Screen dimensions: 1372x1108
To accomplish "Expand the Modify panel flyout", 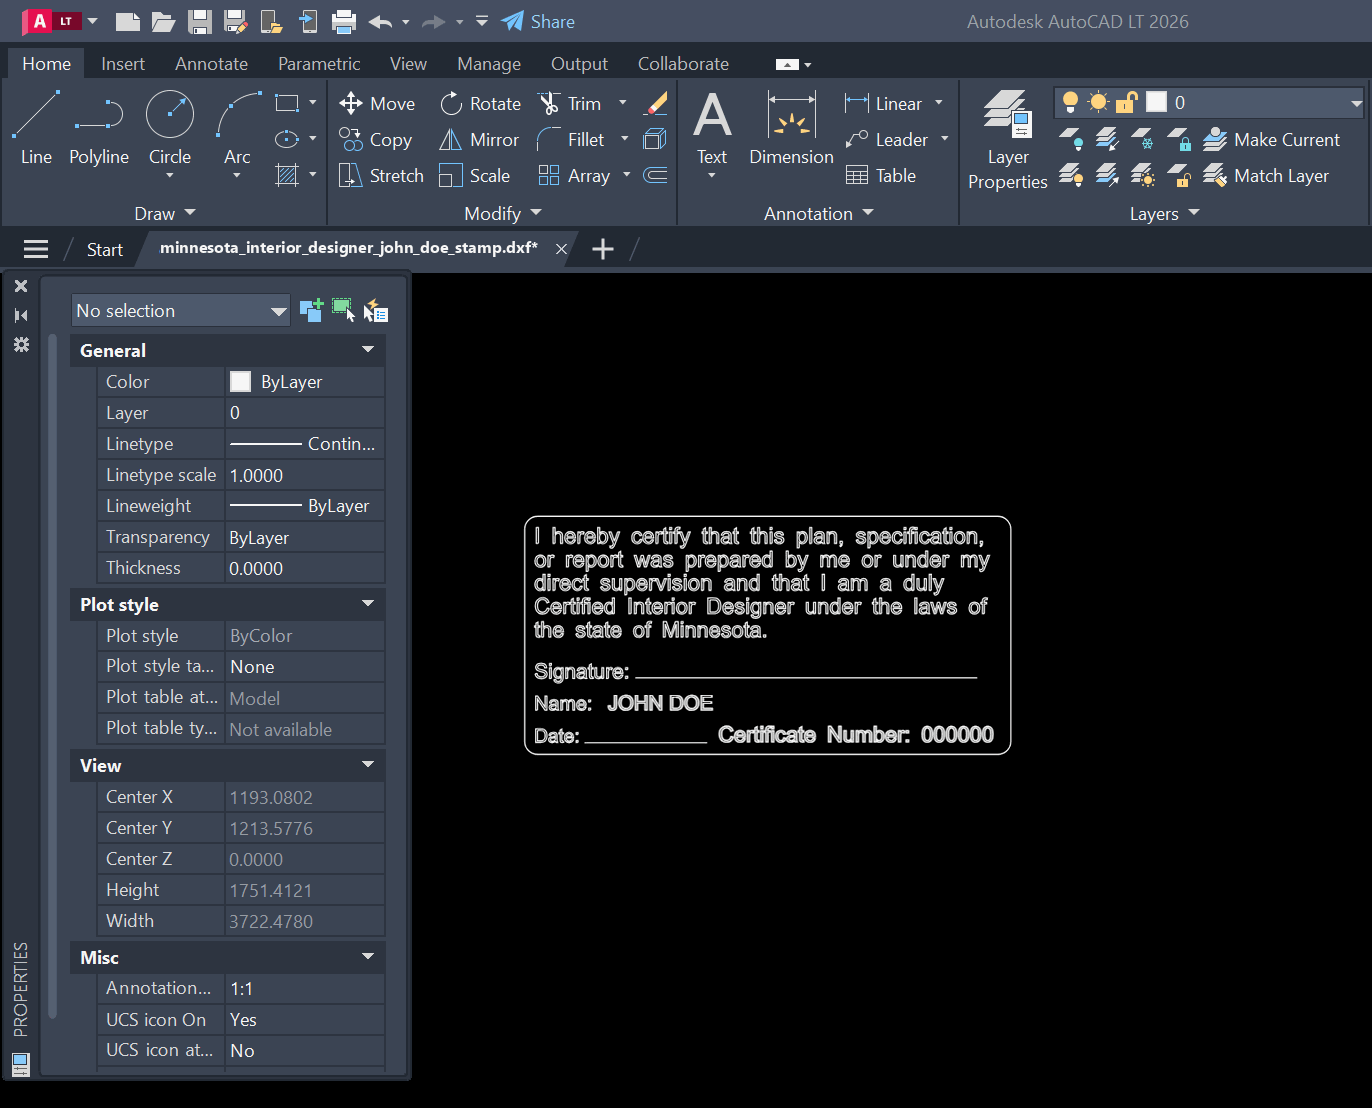I will (502, 213).
